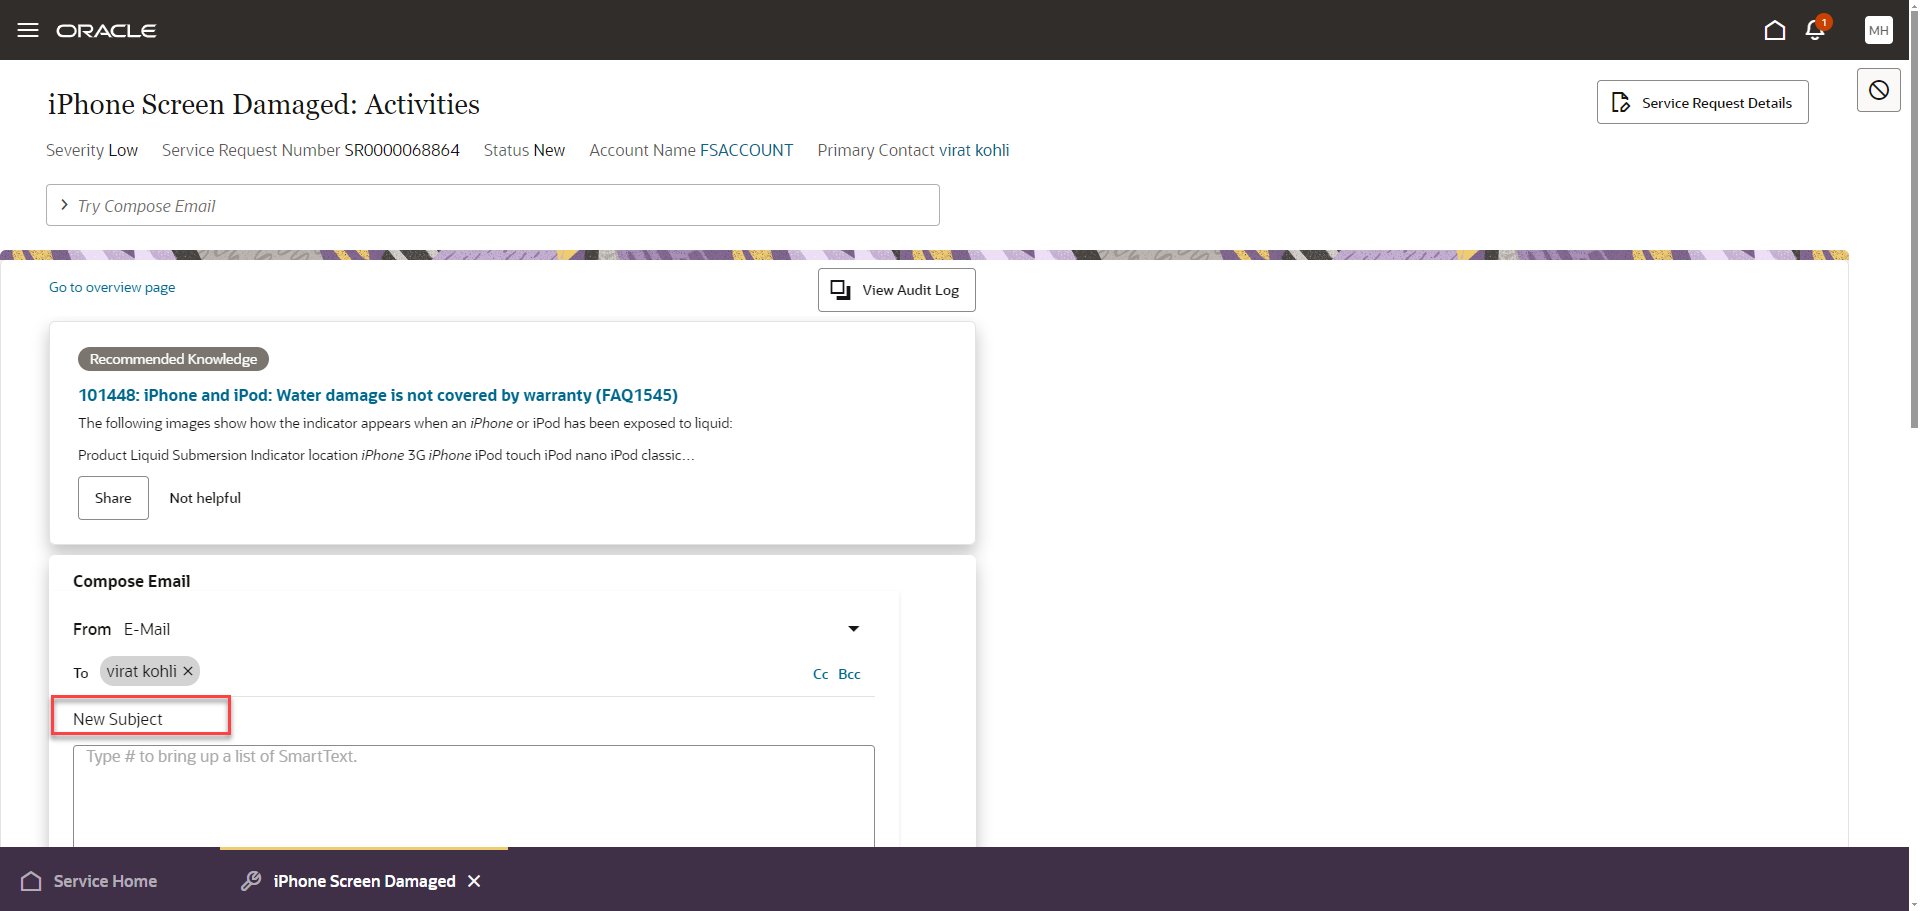Viewport: 1920px width, 911px height.
Task: Focus the Try Compose Email field
Action: (x=493, y=205)
